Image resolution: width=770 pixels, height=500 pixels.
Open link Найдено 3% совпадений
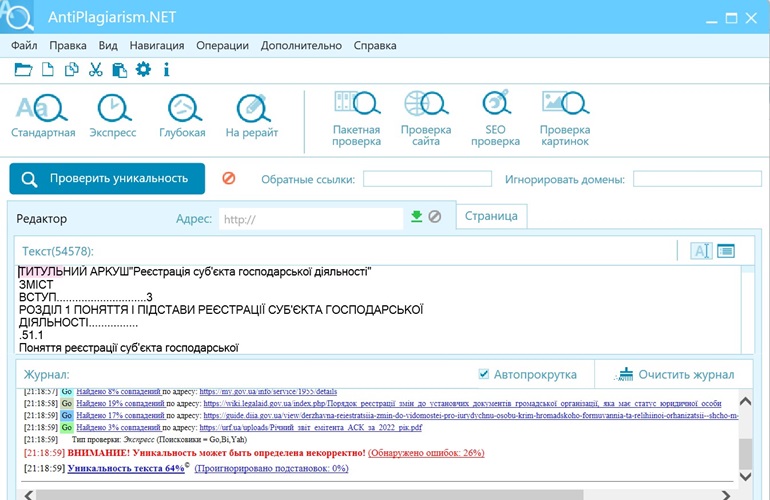point(118,427)
